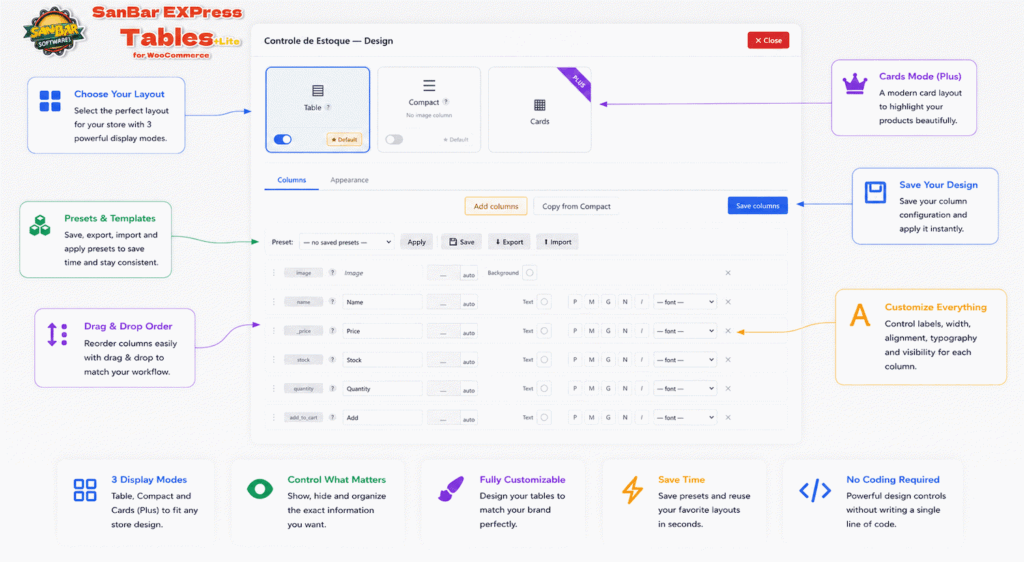Viewport: 1024px width, 562px height.
Task: Toggle the N style button in Price row
Action: pos(625,331)
